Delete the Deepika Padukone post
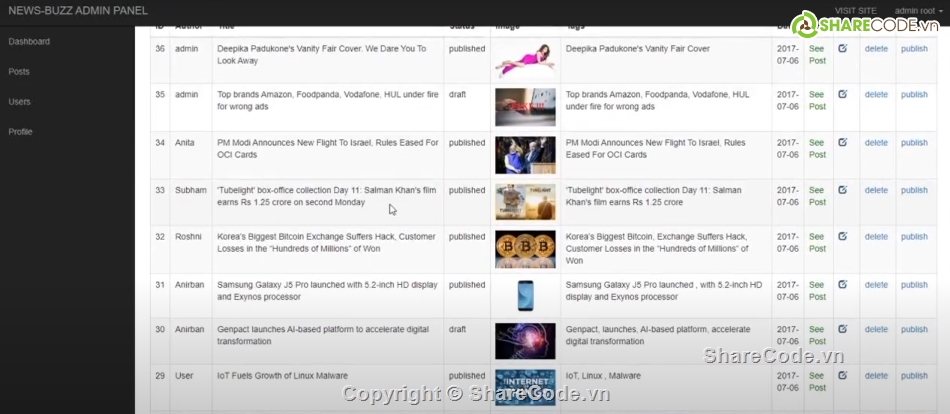The width and height of the screenshot is (950, 414). point(876,48)
